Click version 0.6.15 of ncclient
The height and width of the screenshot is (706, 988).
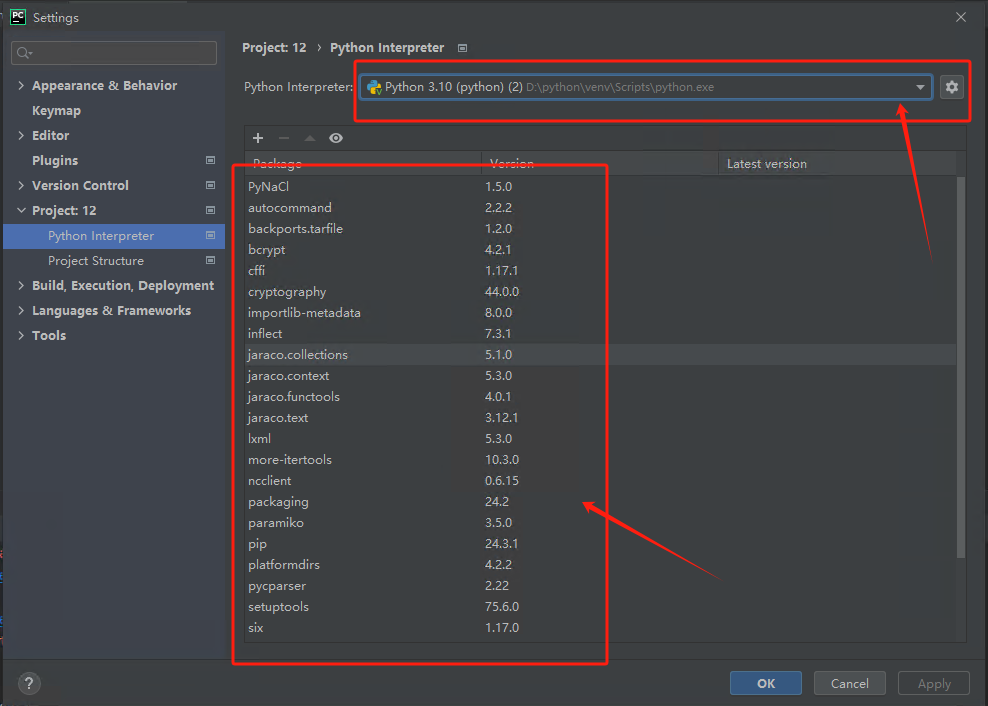(502, 480)
